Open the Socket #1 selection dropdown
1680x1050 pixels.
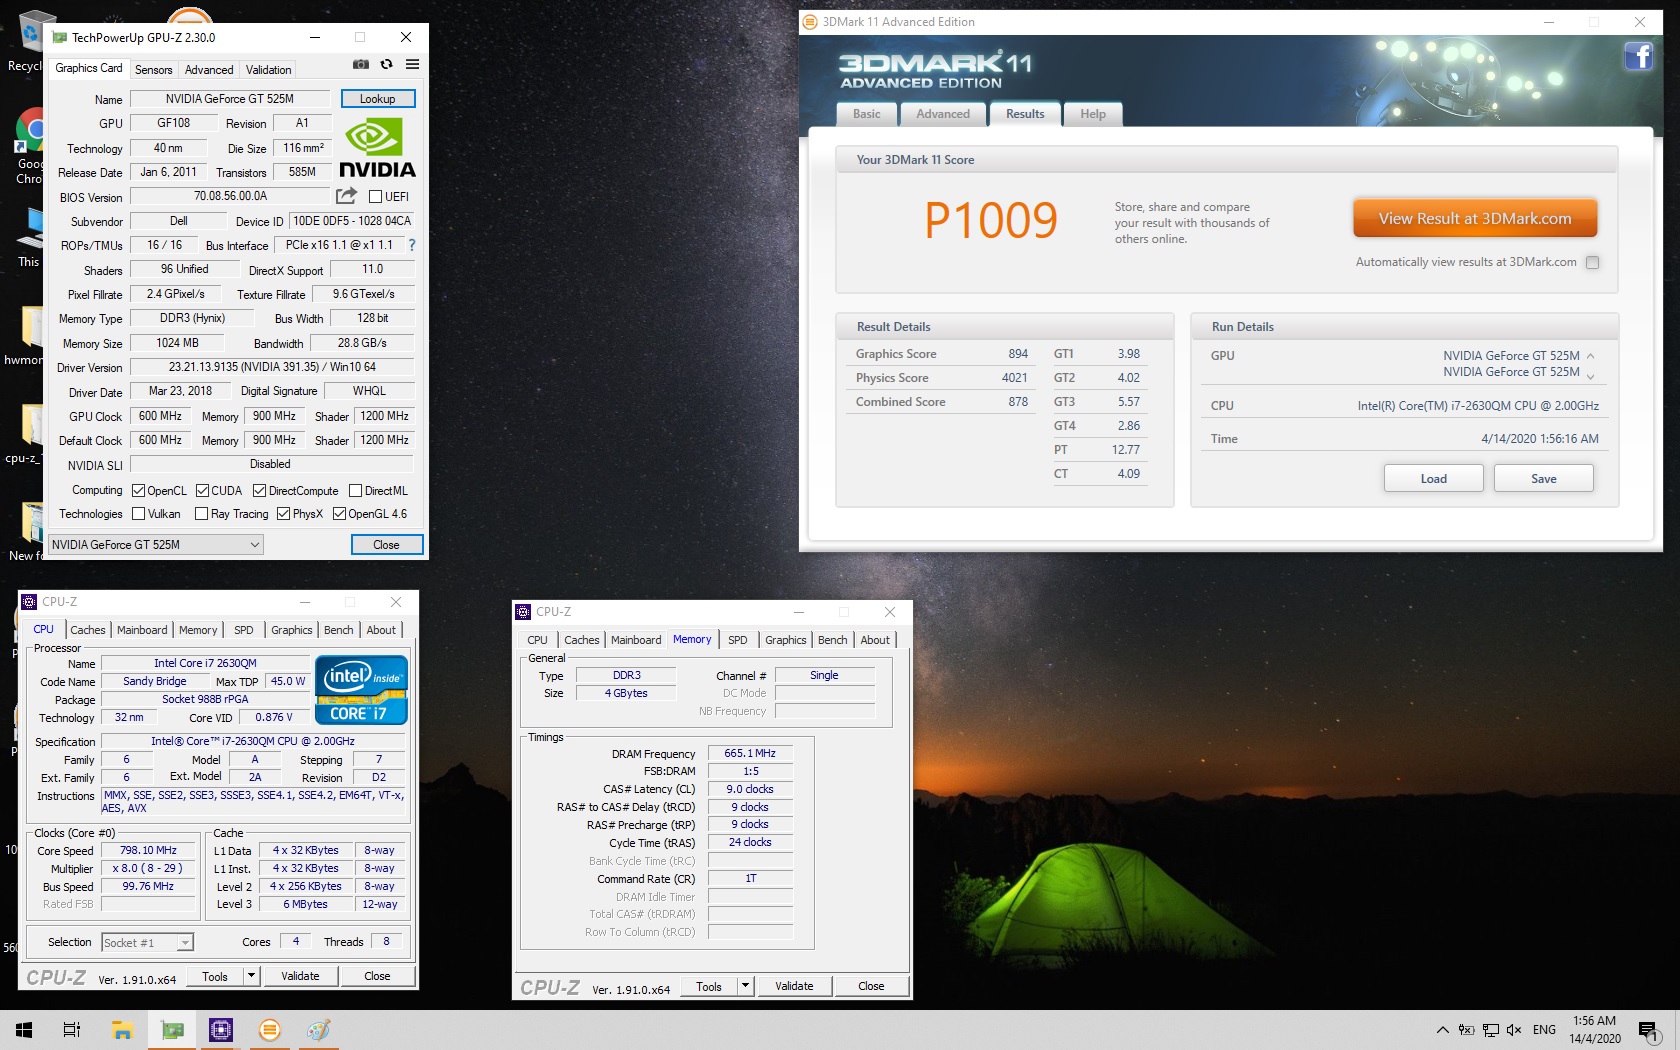coord(146,942)
